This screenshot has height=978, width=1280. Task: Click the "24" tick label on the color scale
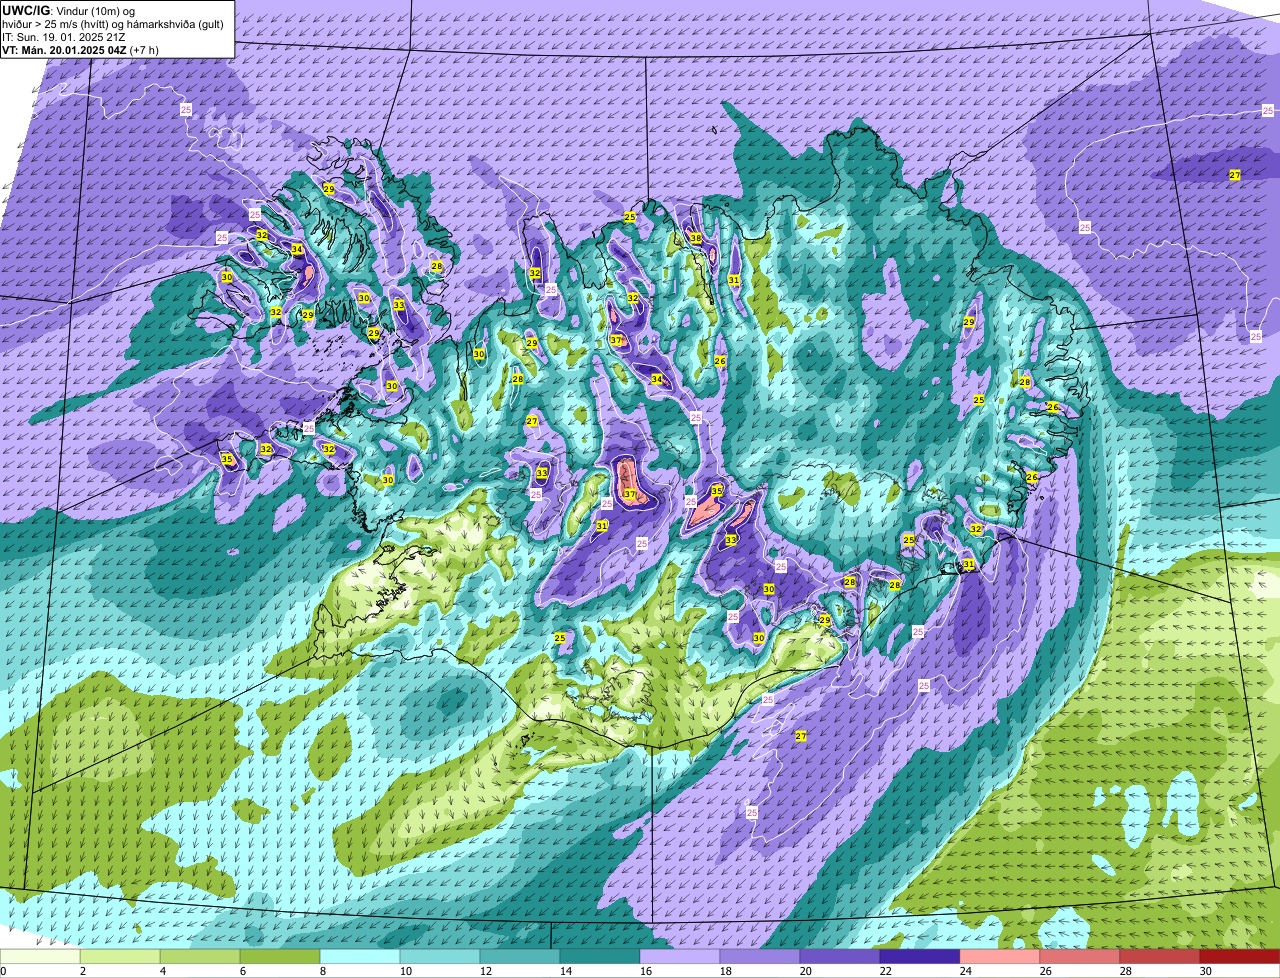pyautogui.click(x=966, y=971)
